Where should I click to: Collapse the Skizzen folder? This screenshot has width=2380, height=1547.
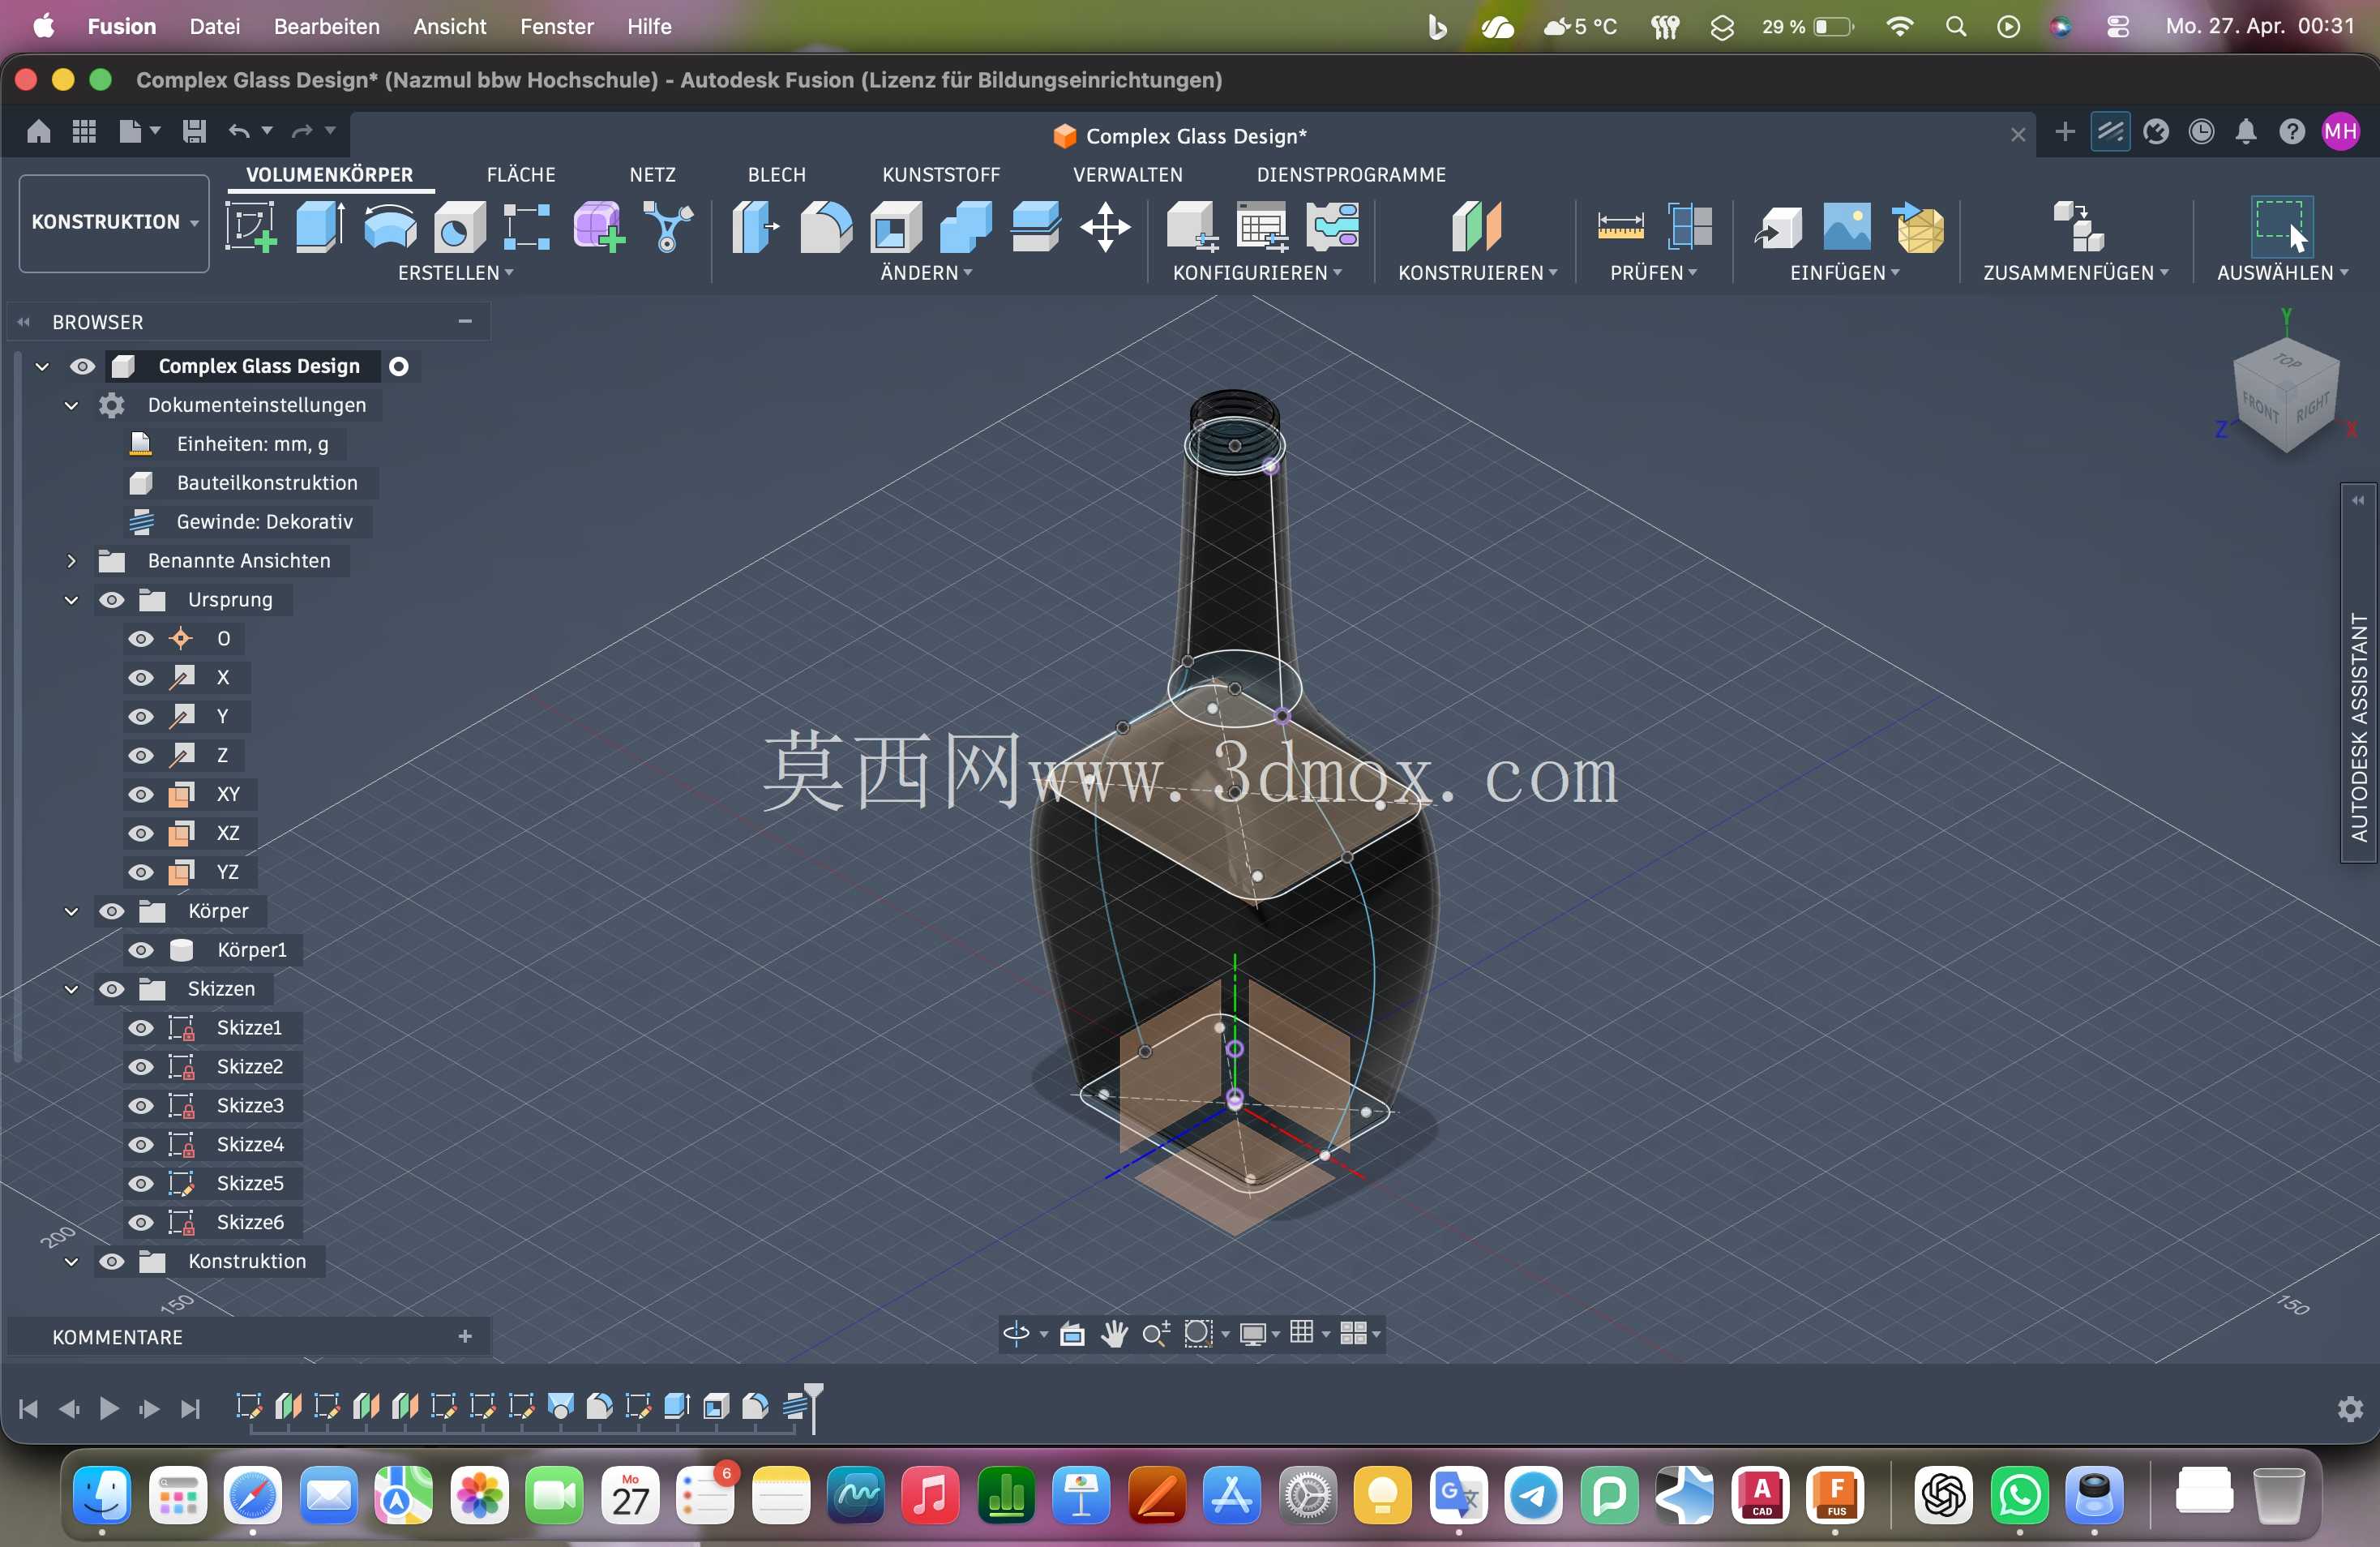71,989
